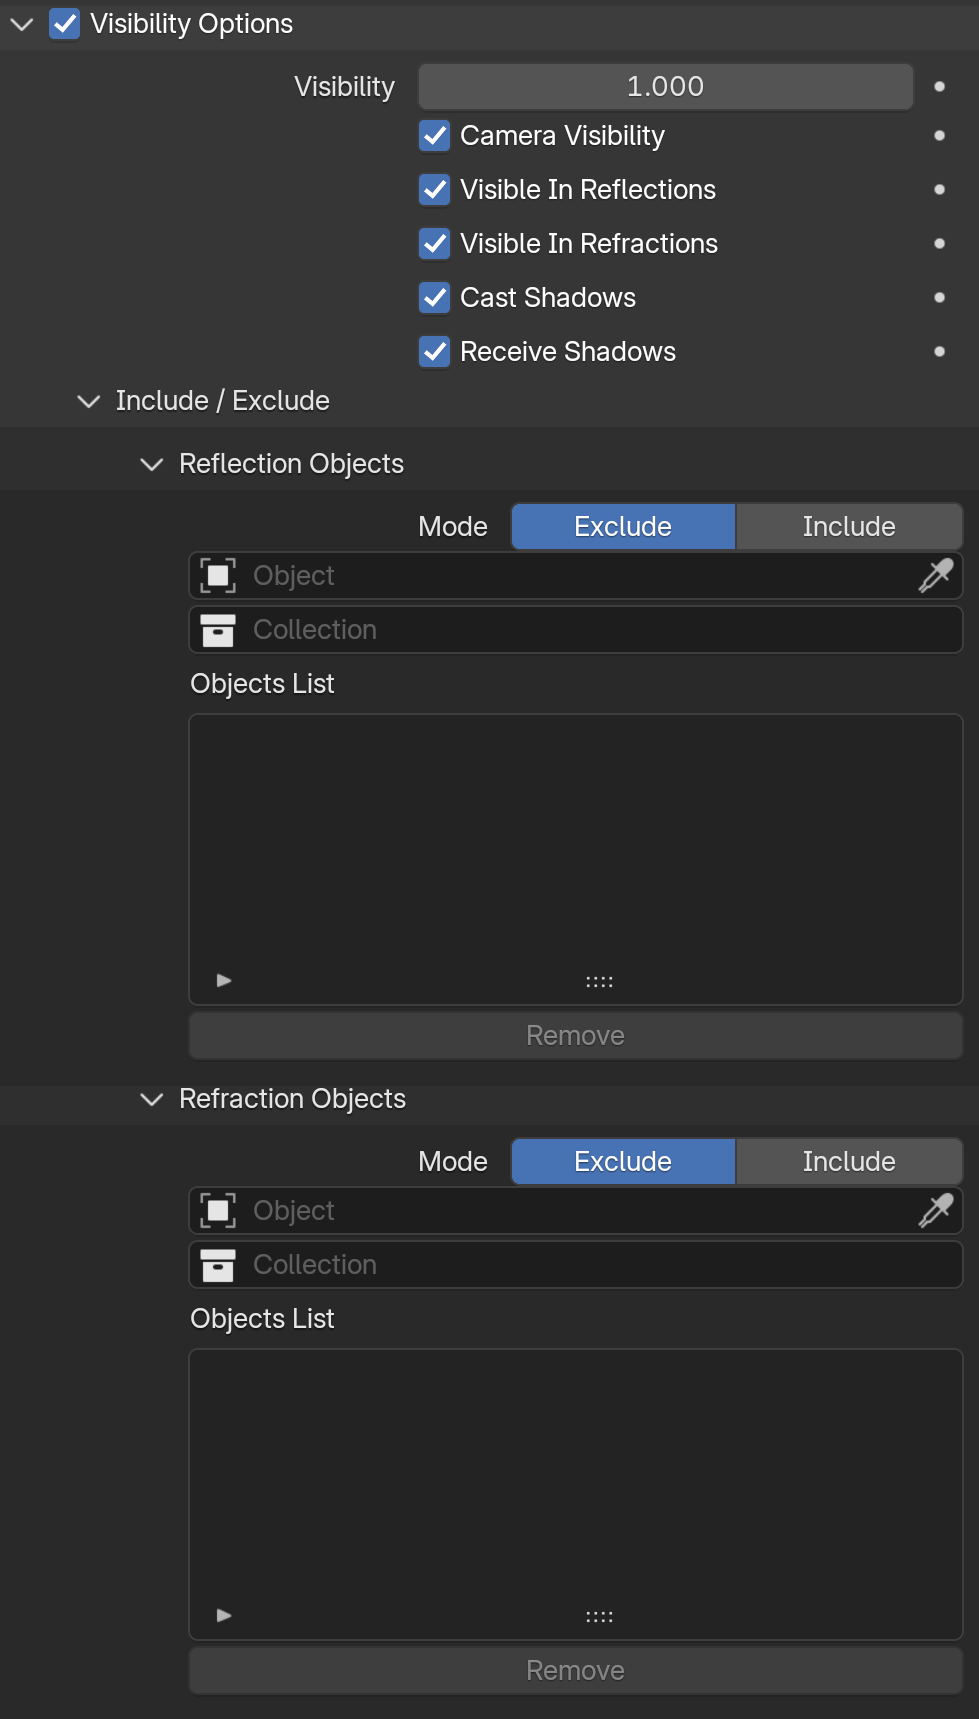Disable the Camera Visibility checkbox
979x1719 pixels.
click(x=434, y=136)
